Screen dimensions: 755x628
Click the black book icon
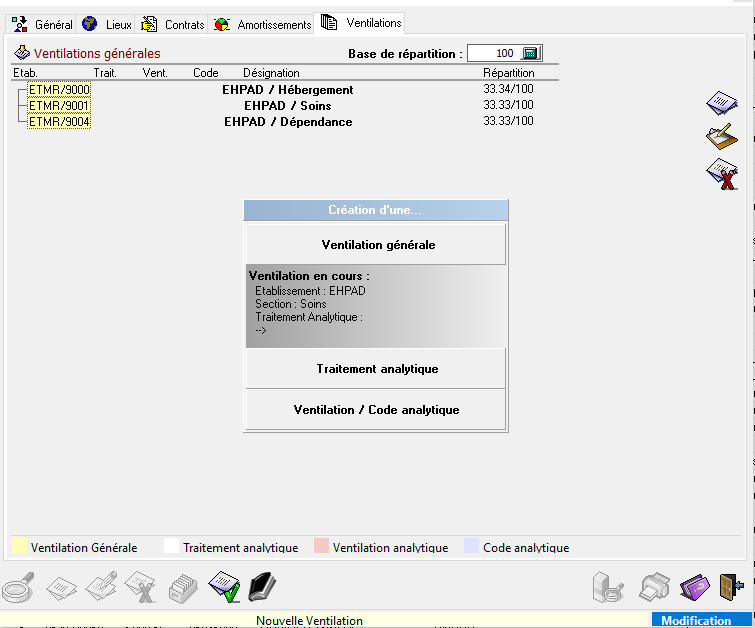point(261,586)
